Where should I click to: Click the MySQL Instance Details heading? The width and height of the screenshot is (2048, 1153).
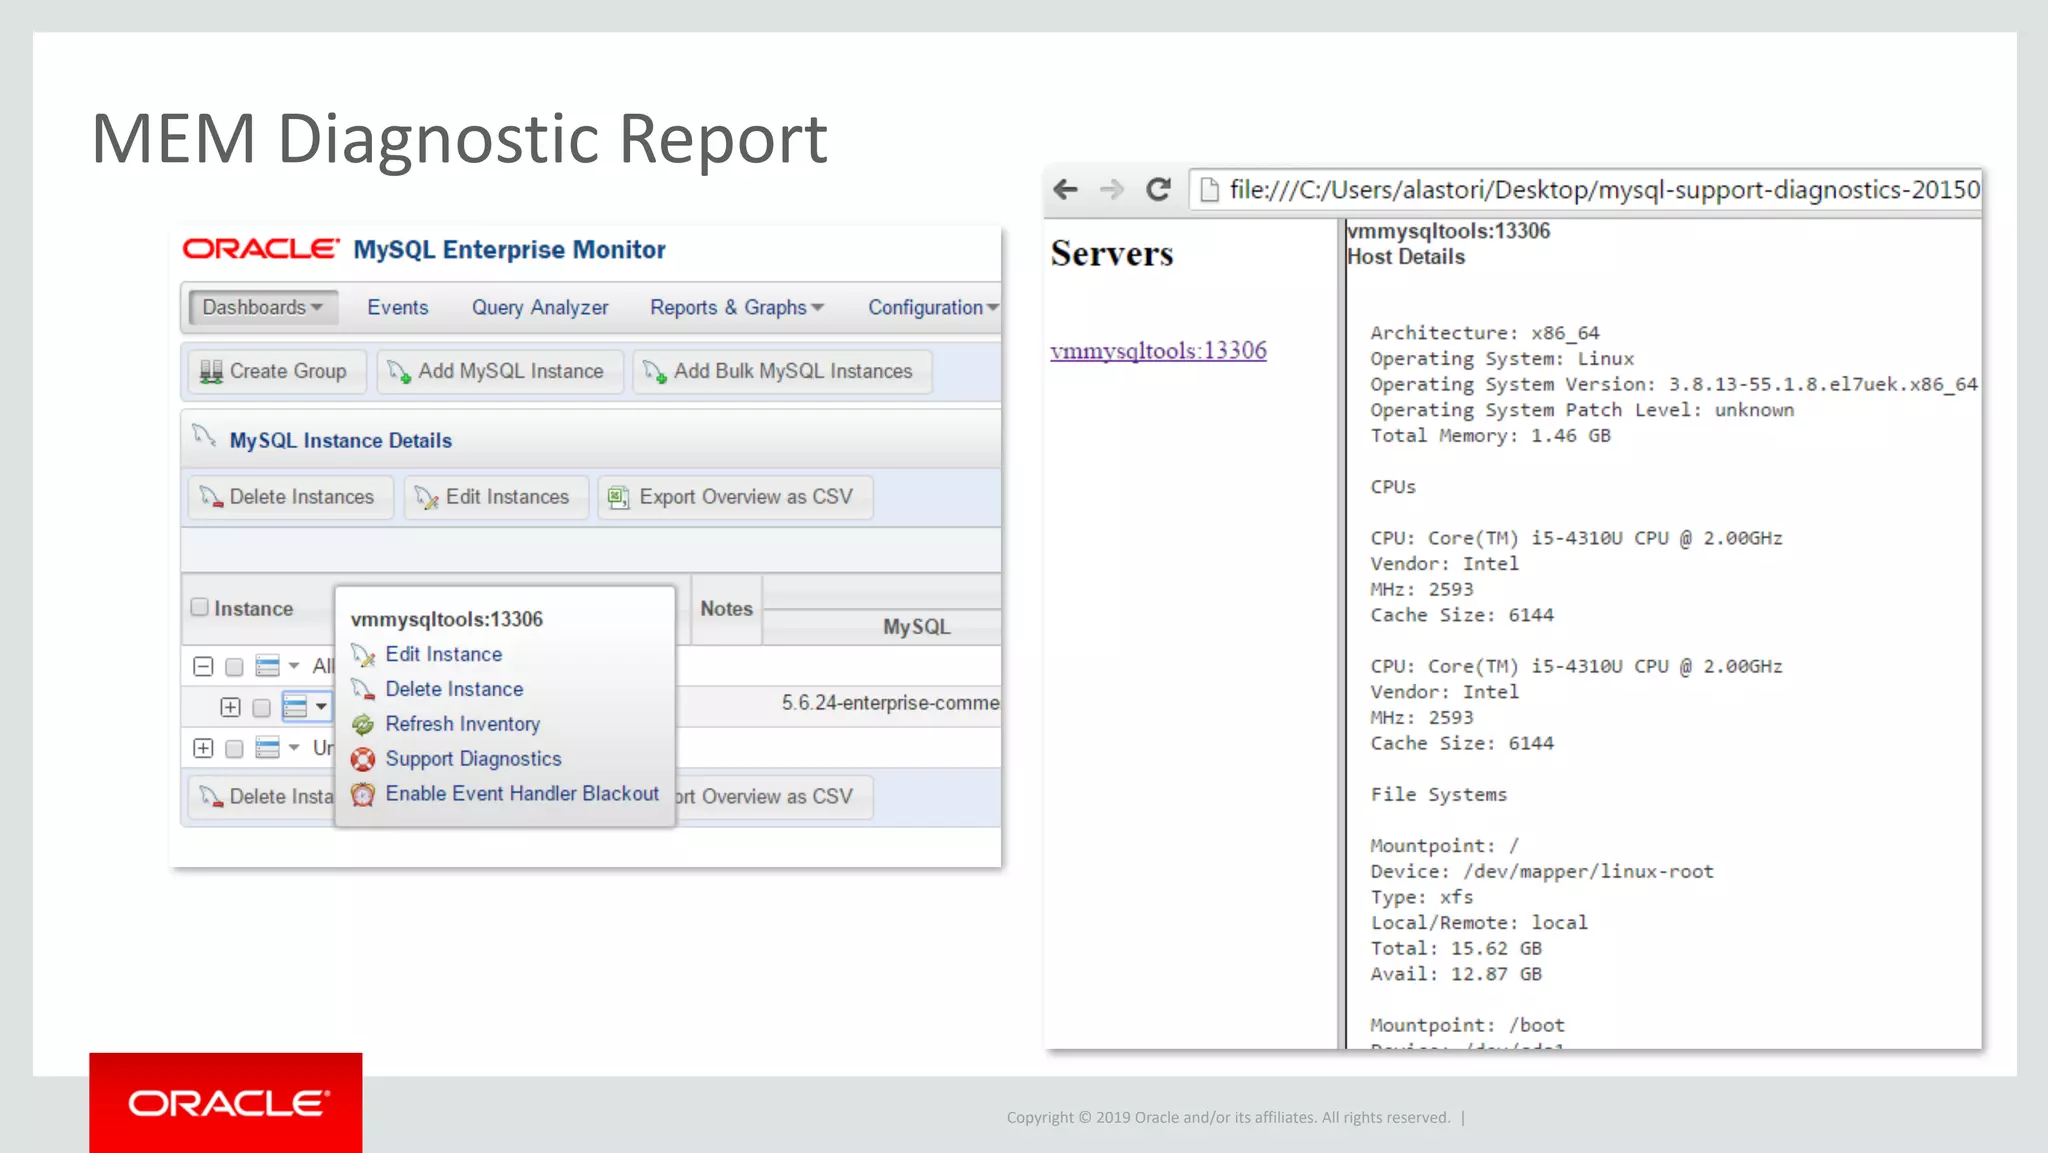[340, 440]
